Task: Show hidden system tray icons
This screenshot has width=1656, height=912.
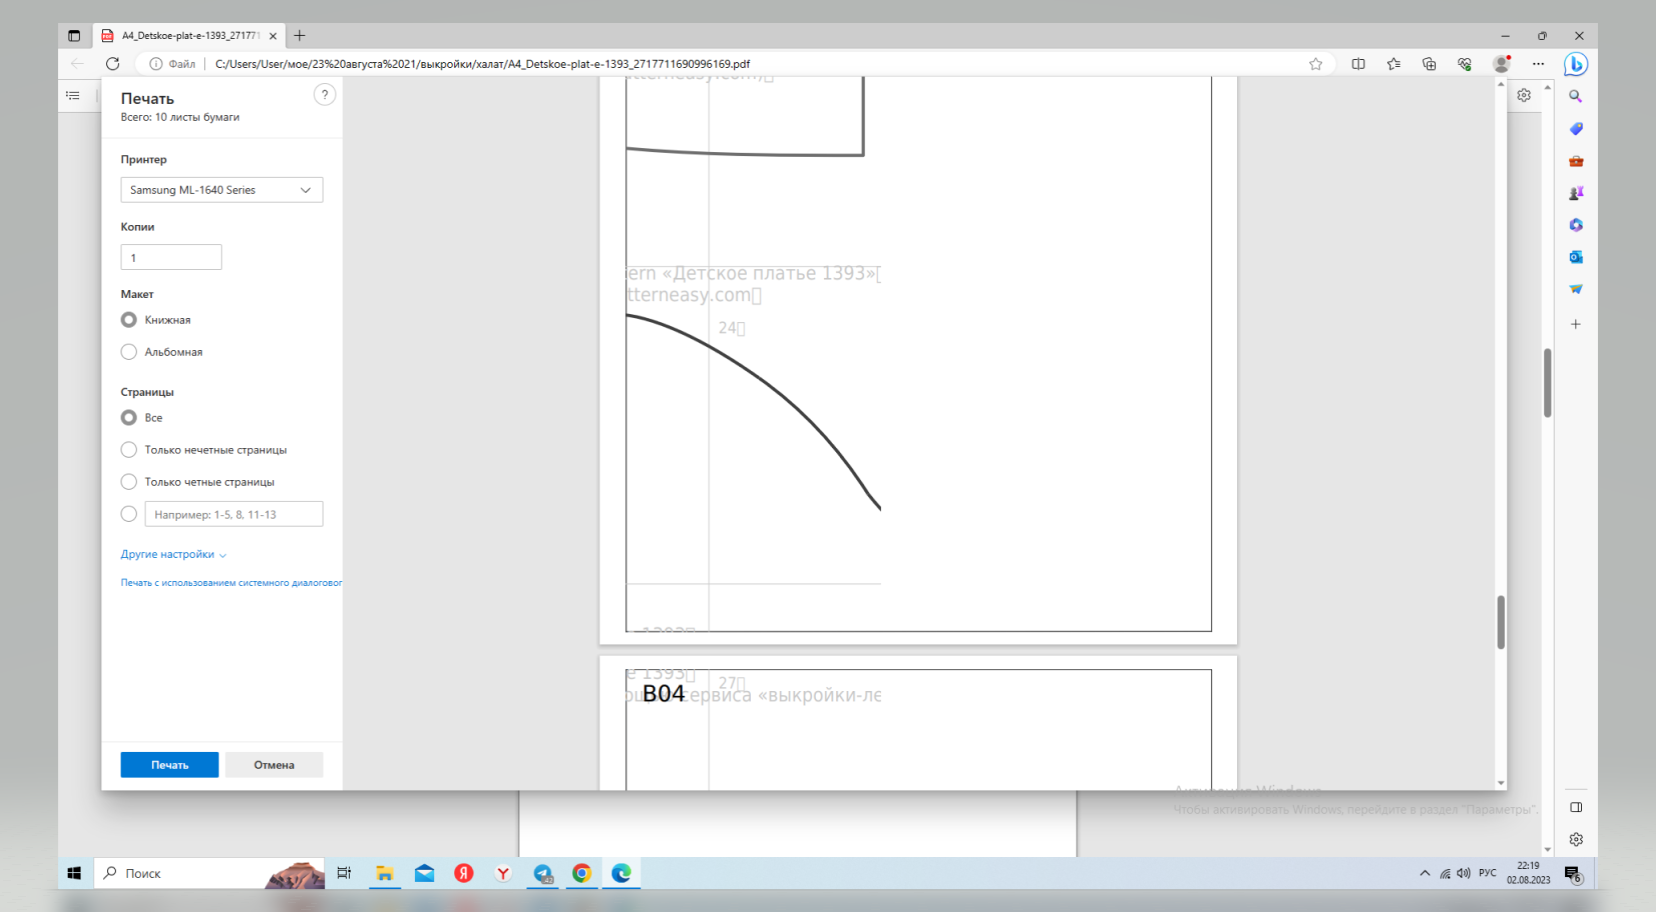Action: coord(1424,873)
